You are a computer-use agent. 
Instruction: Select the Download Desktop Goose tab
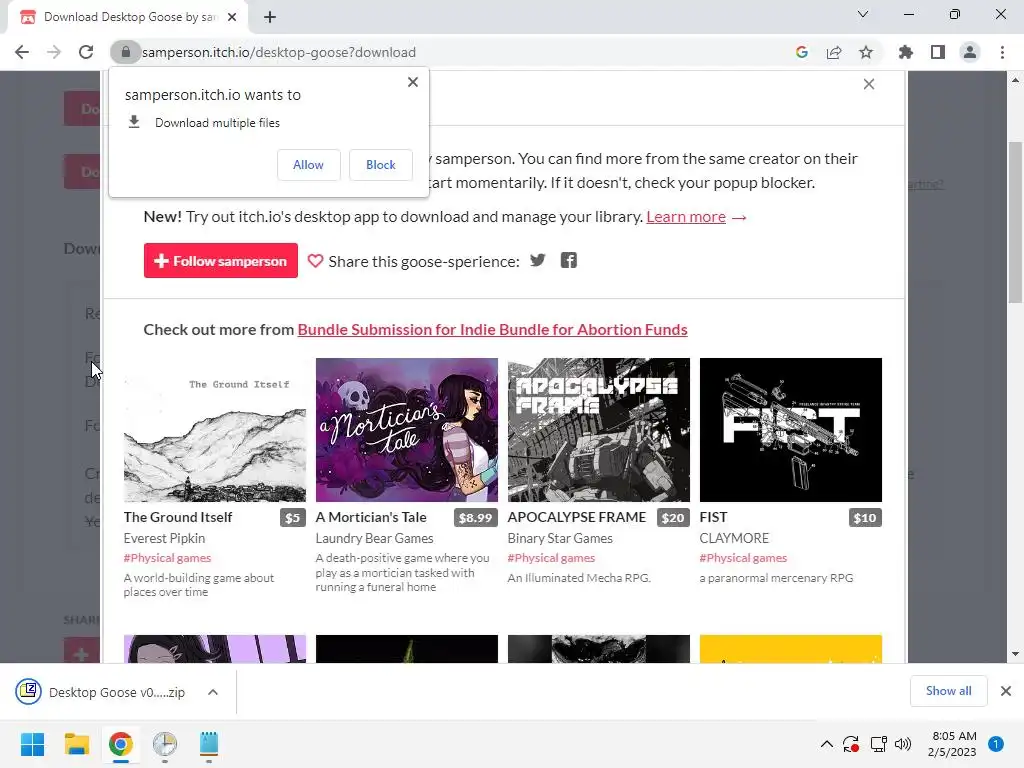click(x=127, y=17)
